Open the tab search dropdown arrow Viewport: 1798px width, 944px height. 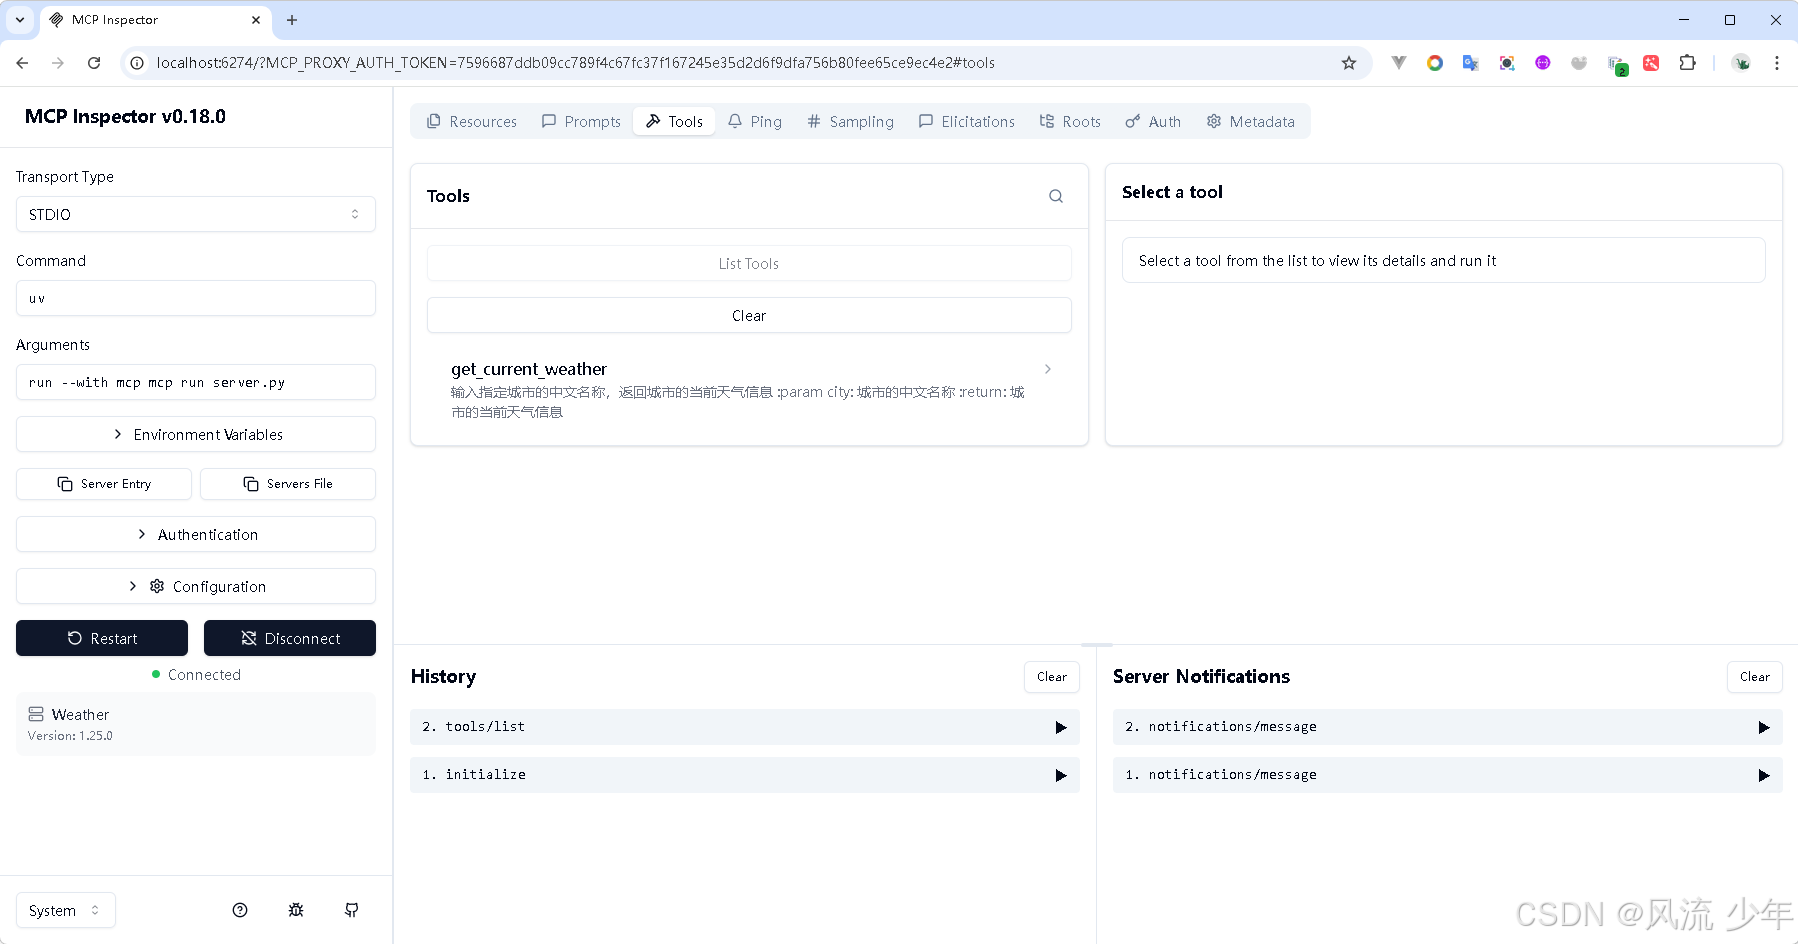click(x=20, y=20)
